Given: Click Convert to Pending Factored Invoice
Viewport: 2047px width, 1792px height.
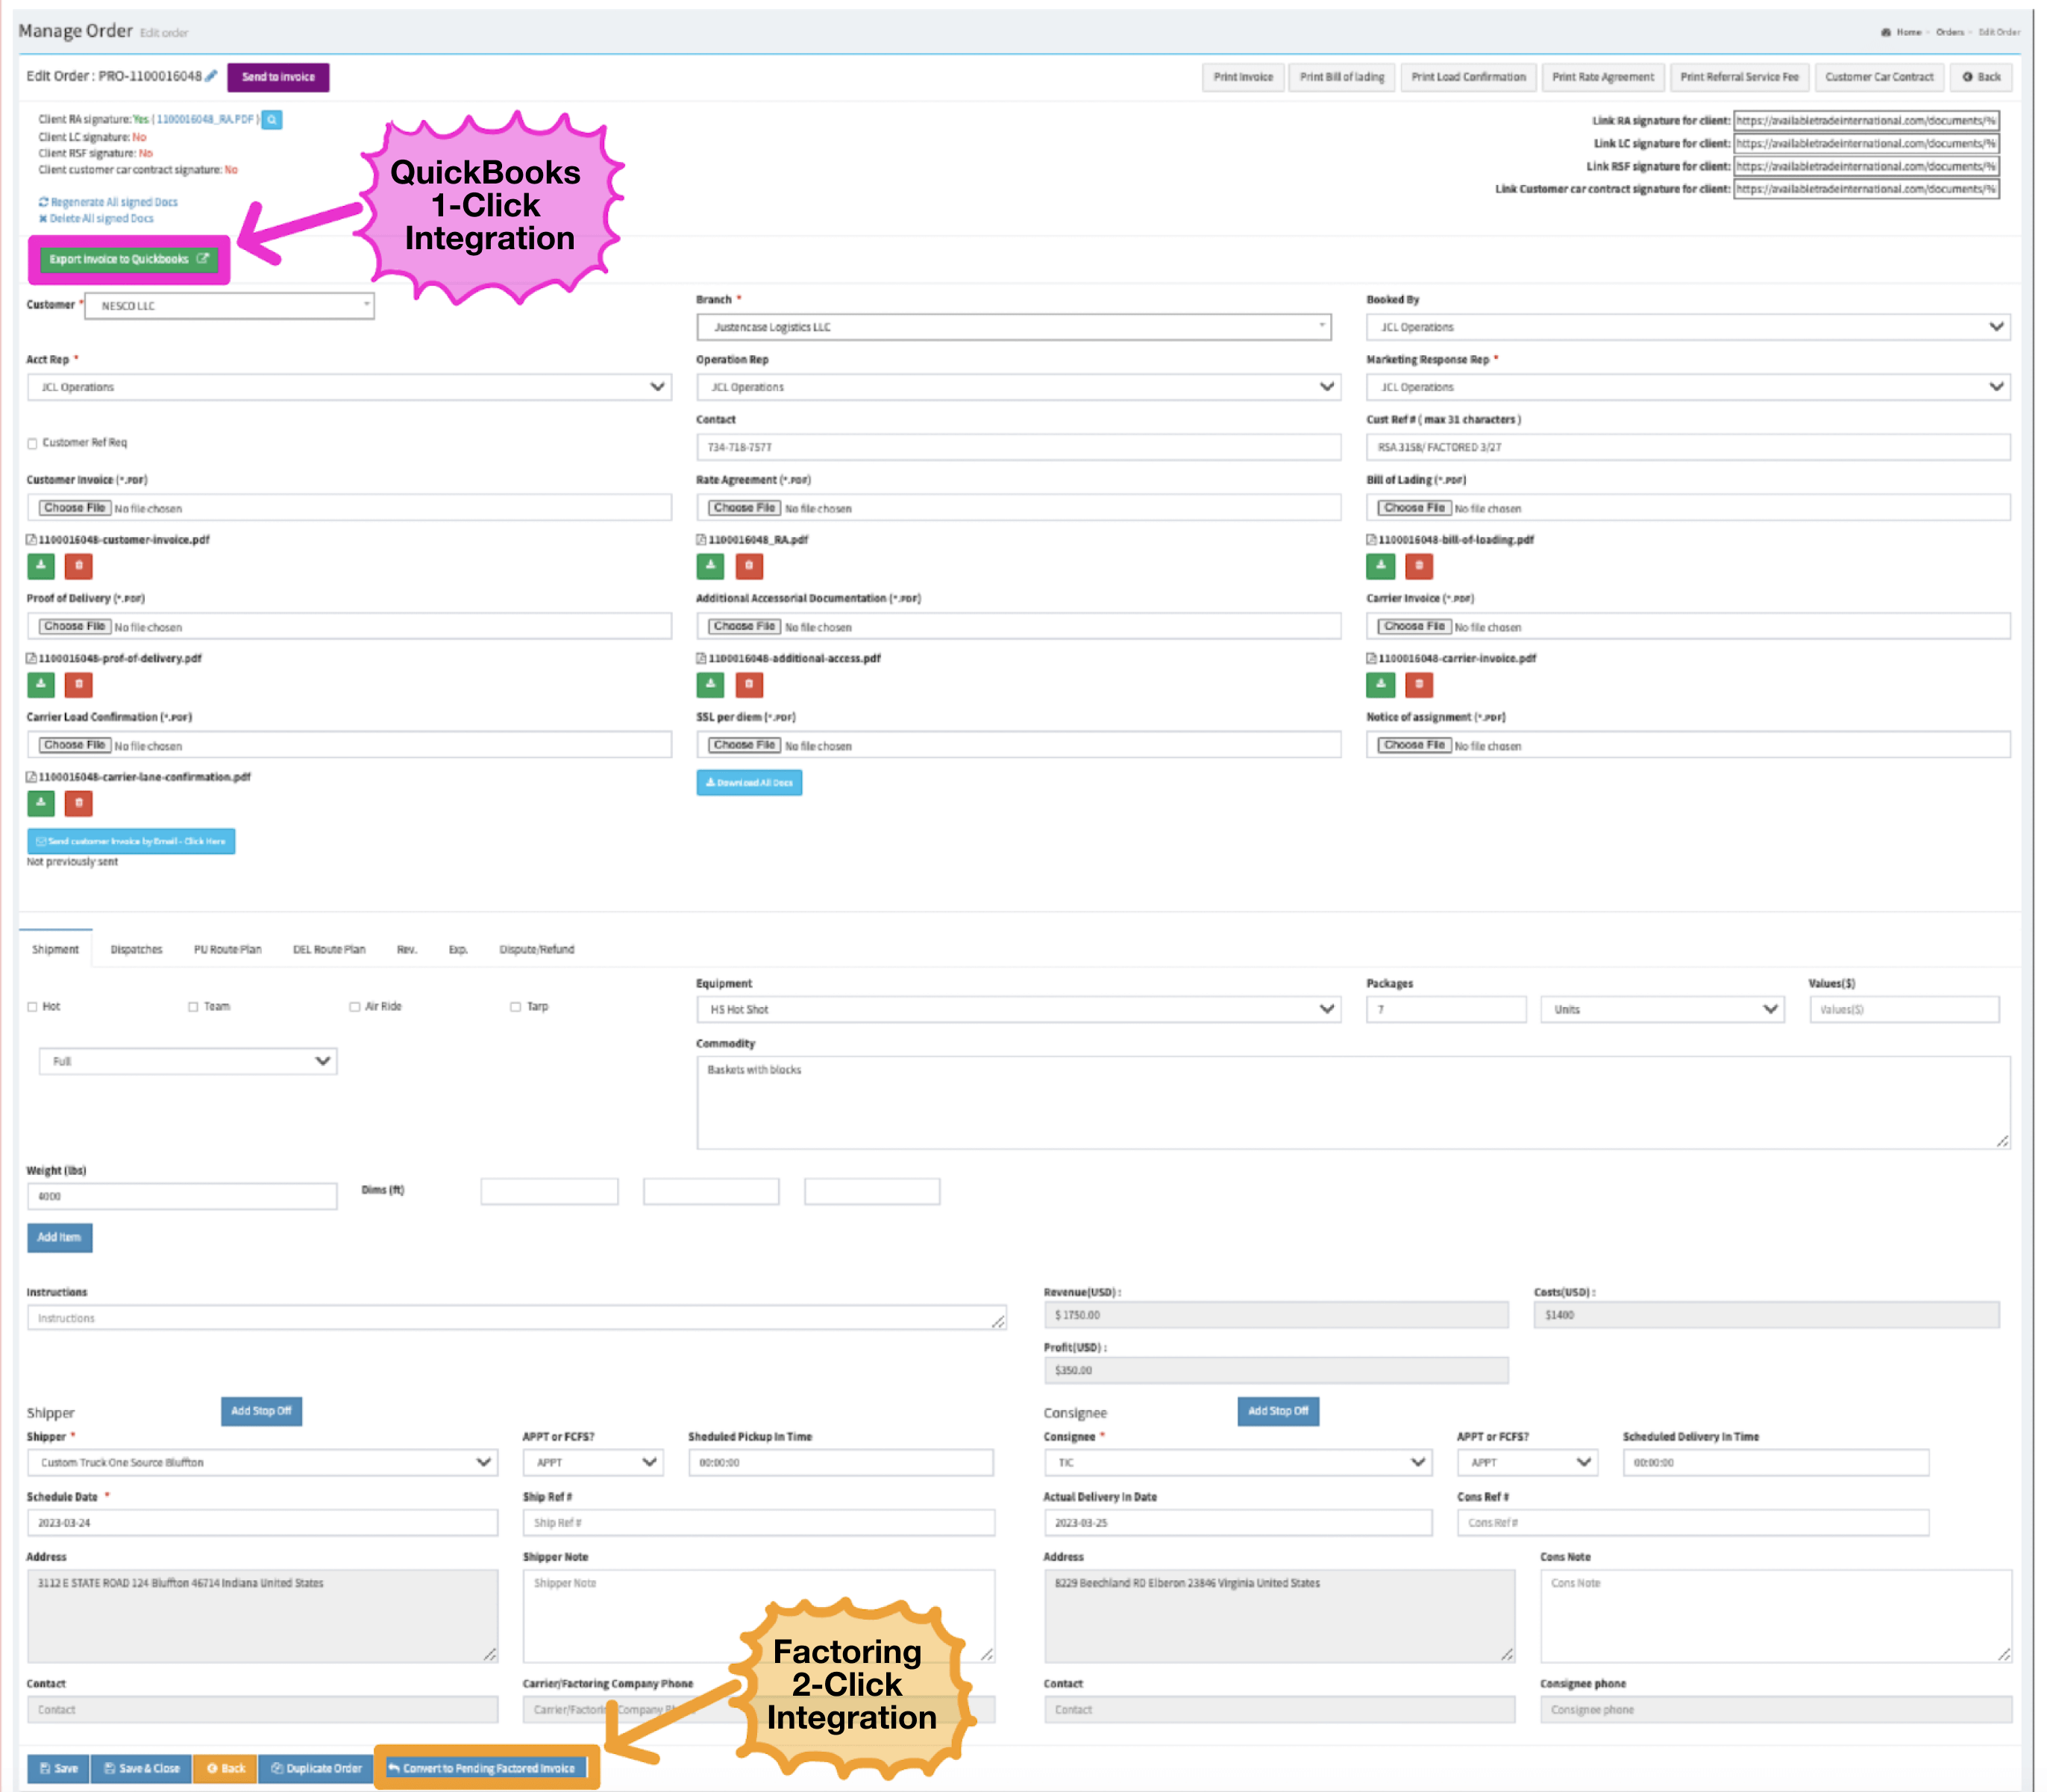Looking at the screenshot, I should [x=487, y=1768].
